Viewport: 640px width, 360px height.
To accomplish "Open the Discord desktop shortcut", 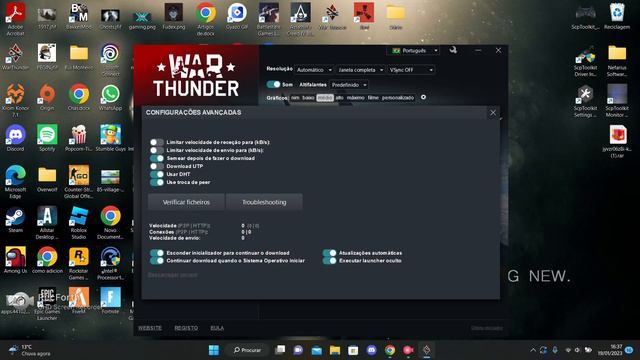I will [16, 139].
